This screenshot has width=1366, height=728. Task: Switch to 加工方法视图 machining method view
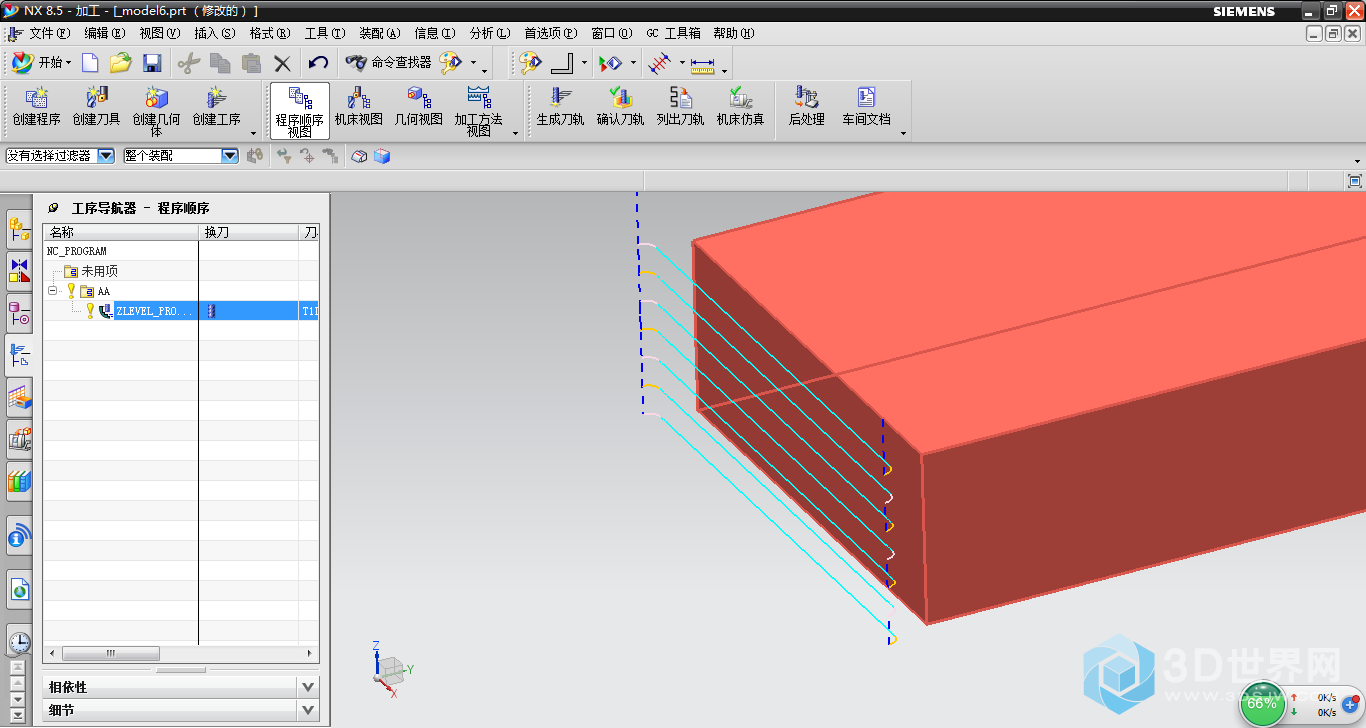coord(478,111)
